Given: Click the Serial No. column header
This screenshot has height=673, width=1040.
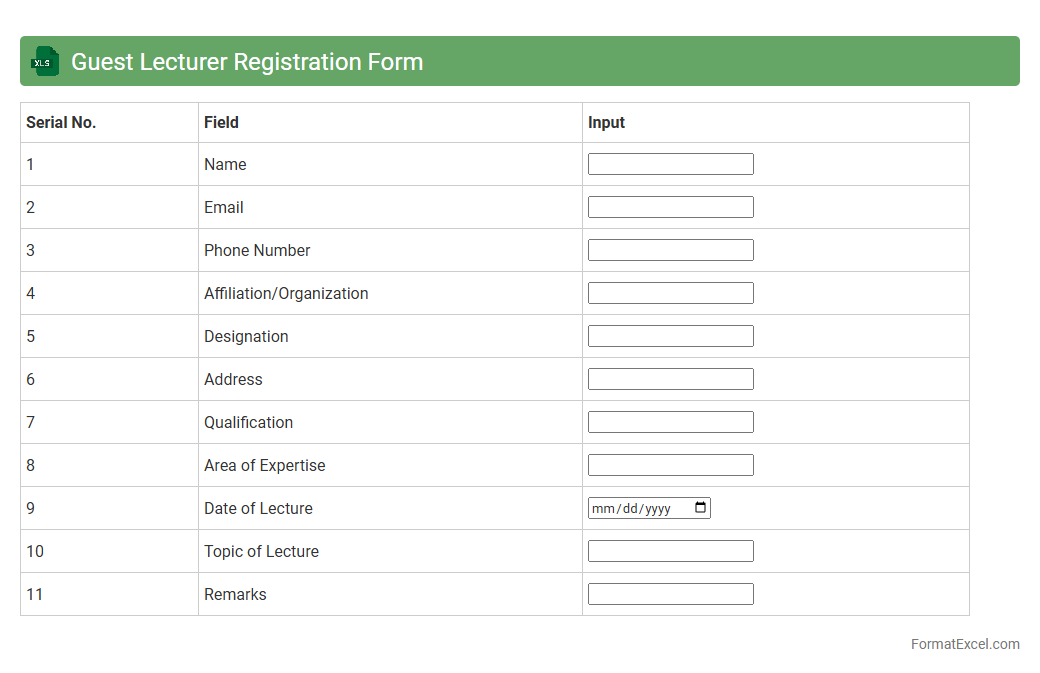Looking at the screenshot, I should pyautogui.click(x=61, y=122).
